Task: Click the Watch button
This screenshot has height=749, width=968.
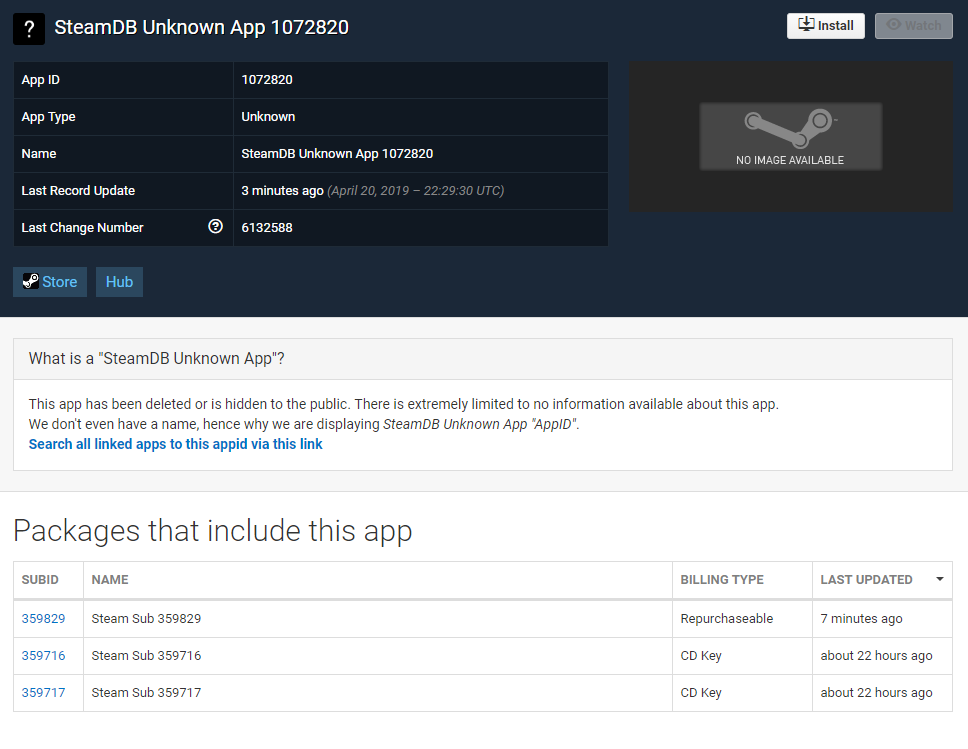Action: coord(914,25)
